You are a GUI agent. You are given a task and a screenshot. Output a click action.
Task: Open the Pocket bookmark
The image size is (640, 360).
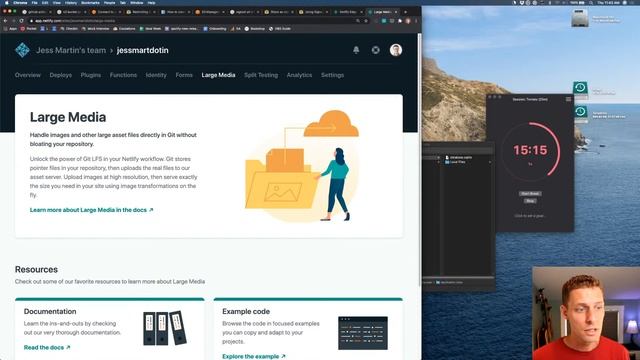coord(29,29)
